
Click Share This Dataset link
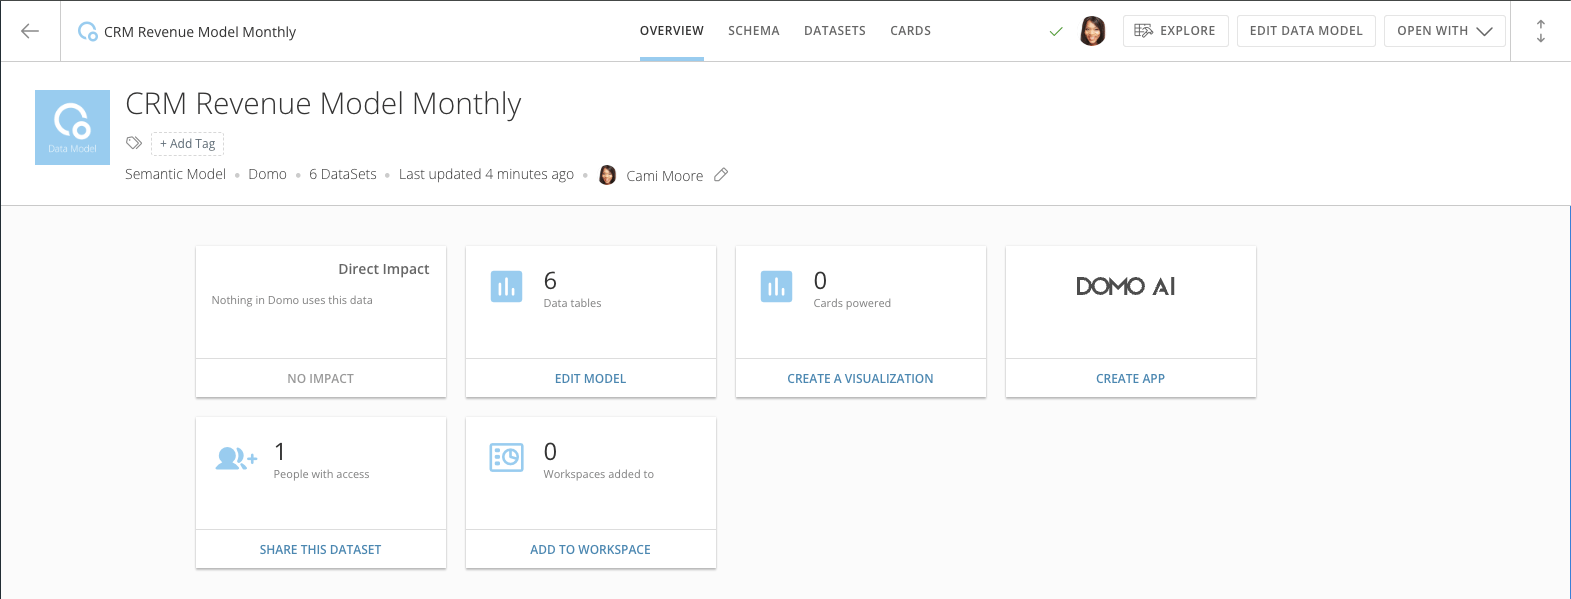(321, 549)
